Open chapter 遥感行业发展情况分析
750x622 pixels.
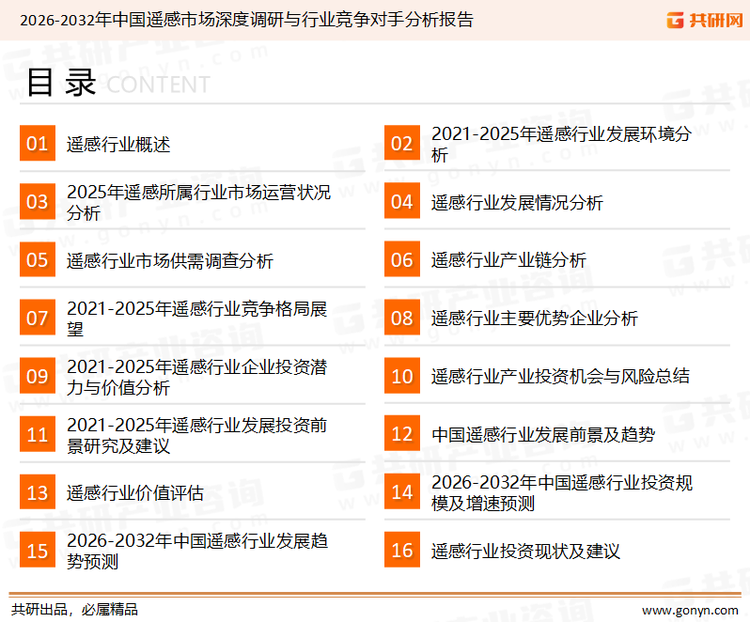click(517, 202)
